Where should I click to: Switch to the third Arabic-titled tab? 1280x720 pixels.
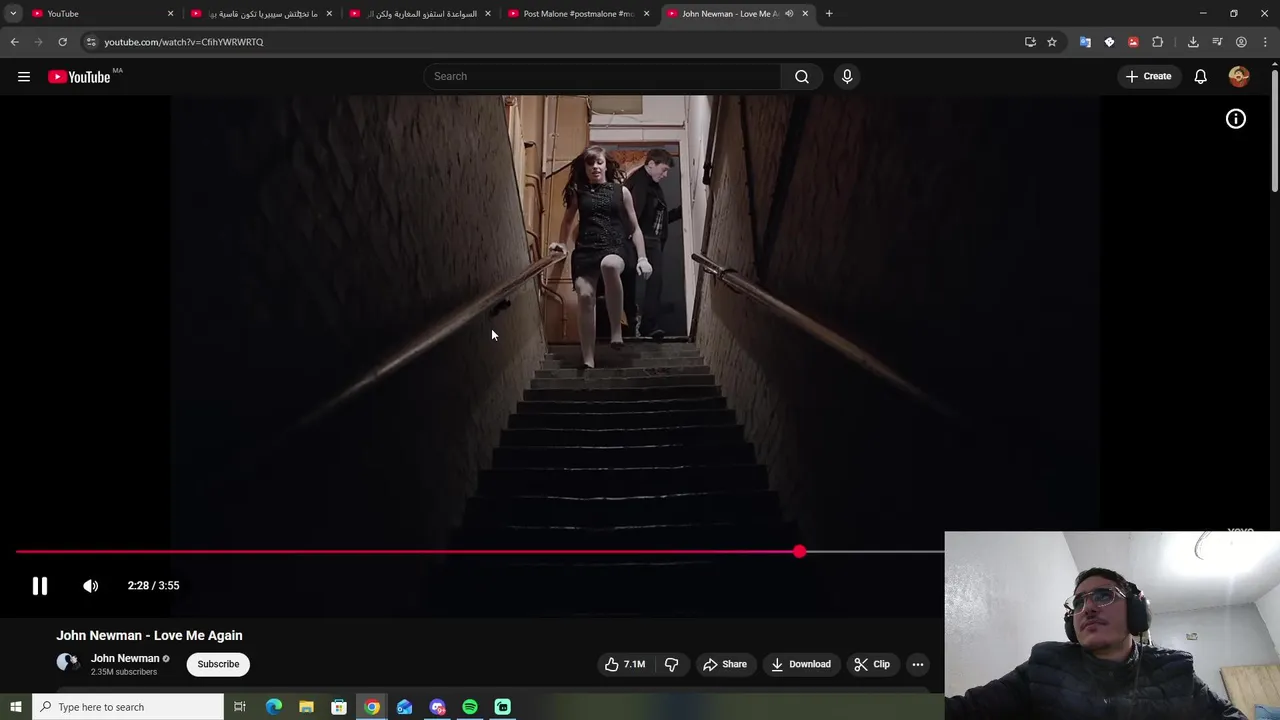420,13
